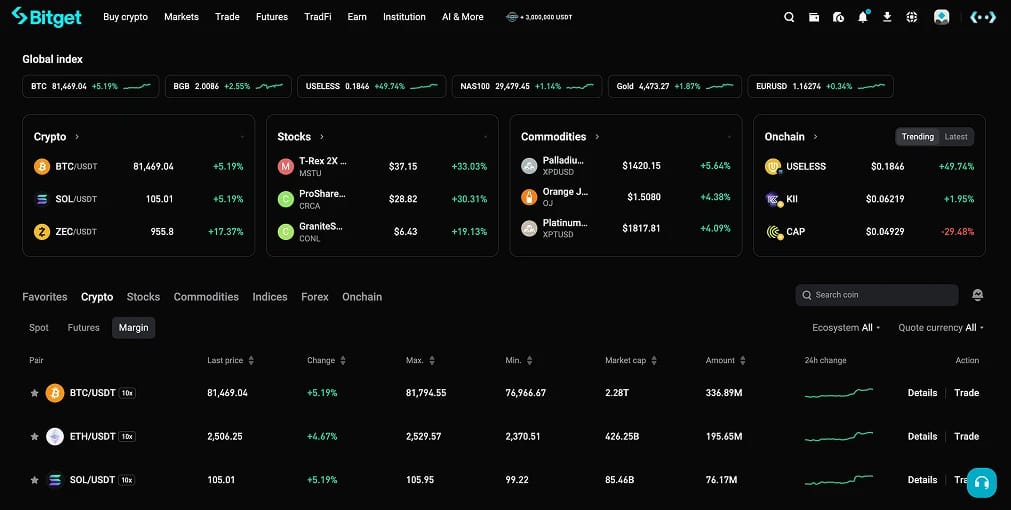Sort table by Max. column
Screen dimensions: 1011x510
420,360
